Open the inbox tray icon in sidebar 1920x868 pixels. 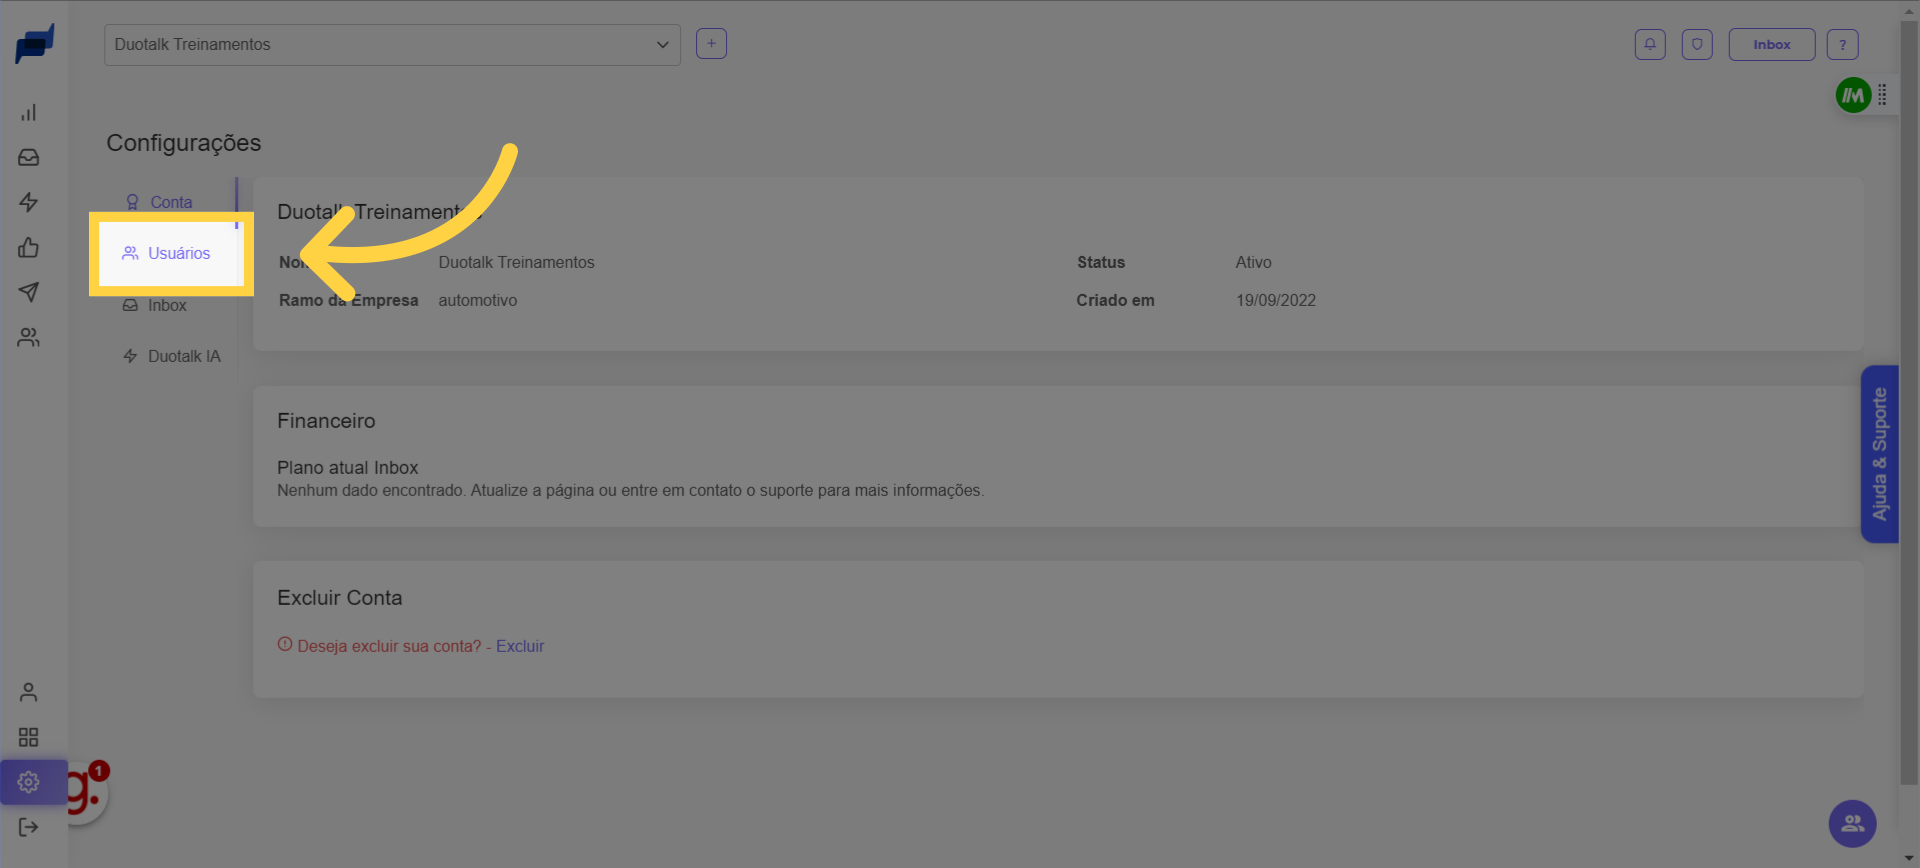28,157
